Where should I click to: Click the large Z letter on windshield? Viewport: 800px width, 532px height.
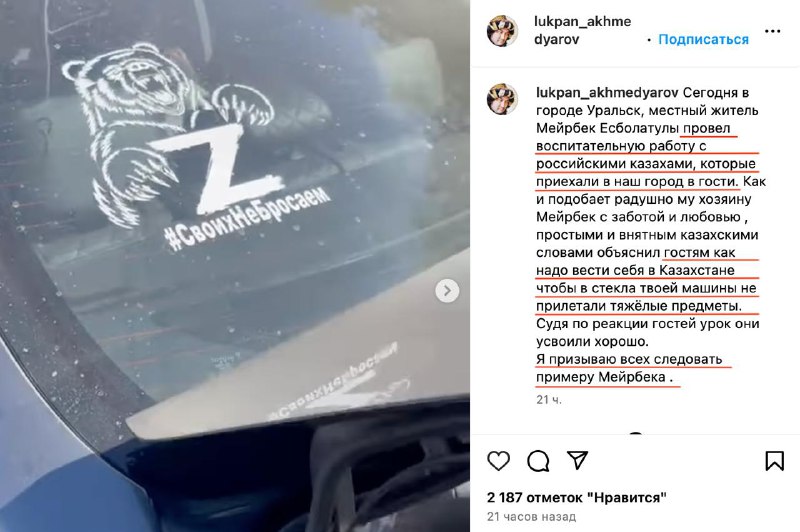pos(216,168)
